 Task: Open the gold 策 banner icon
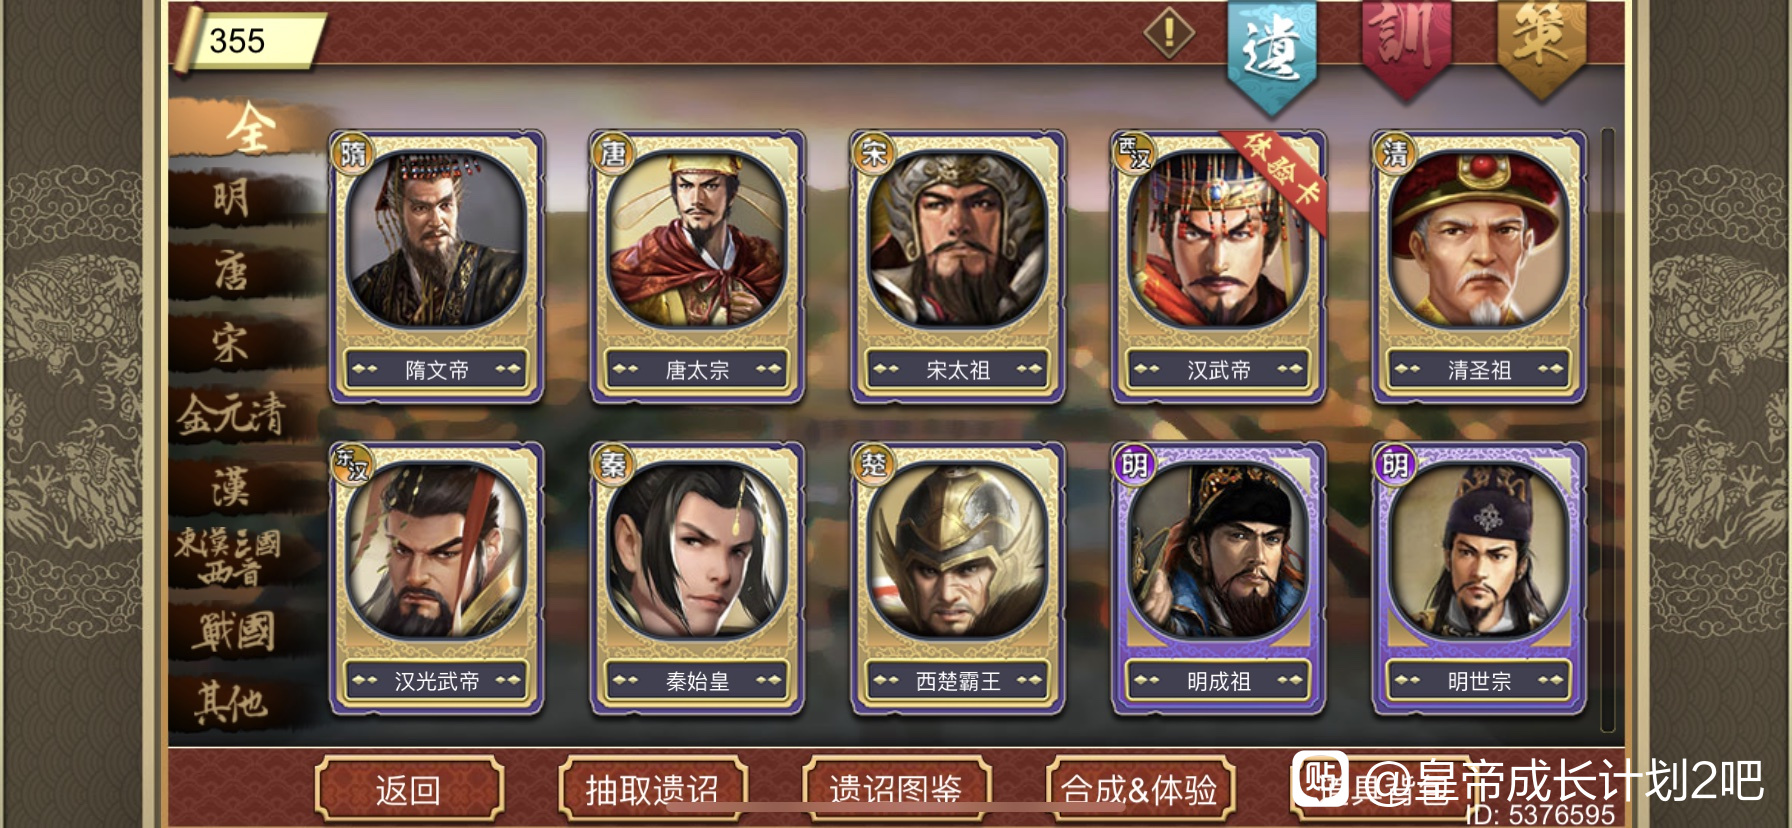click(1541, 46)
